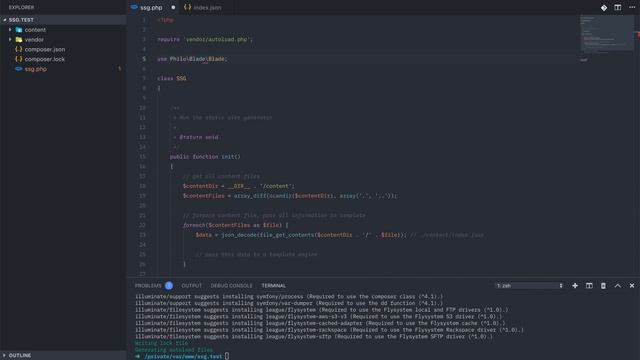The height and width of the screenshot is (360, 640).
Task: Click the foreach($contentFiles loop line
Action: point(236,225)
